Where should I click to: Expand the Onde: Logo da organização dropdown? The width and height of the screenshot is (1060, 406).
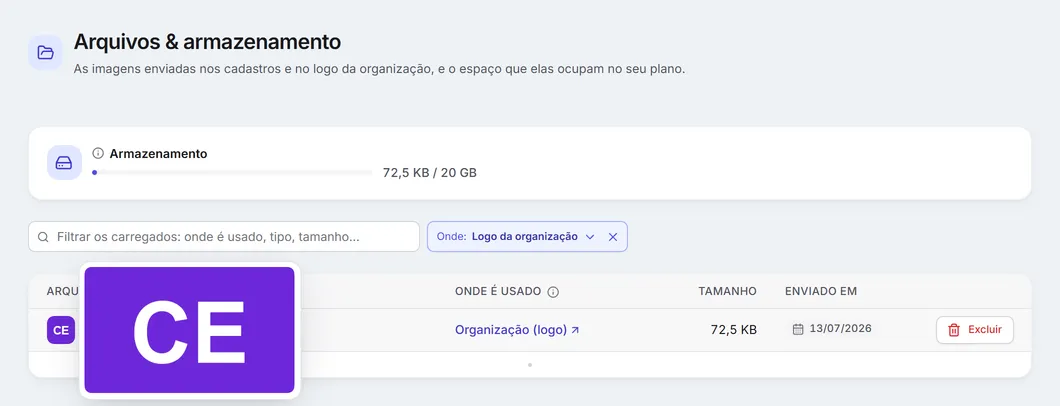pyautogui.click(x=589, y=237)
